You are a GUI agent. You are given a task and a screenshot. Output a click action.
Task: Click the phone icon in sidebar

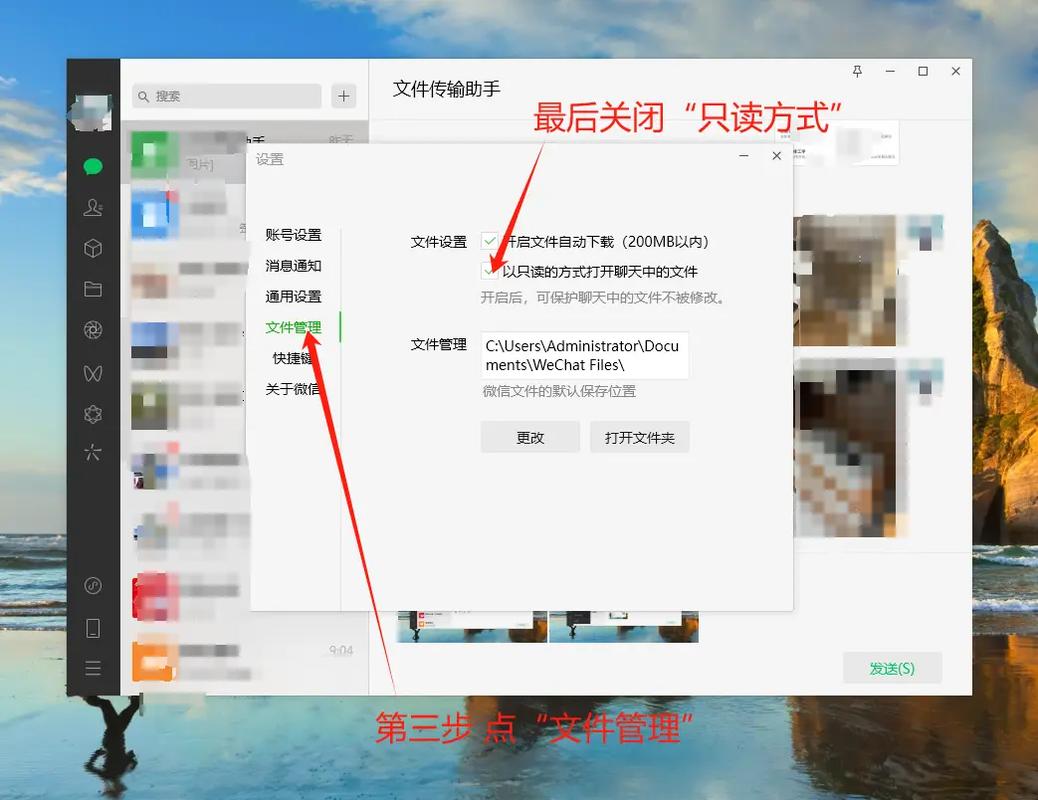click(x=92, y=628)
